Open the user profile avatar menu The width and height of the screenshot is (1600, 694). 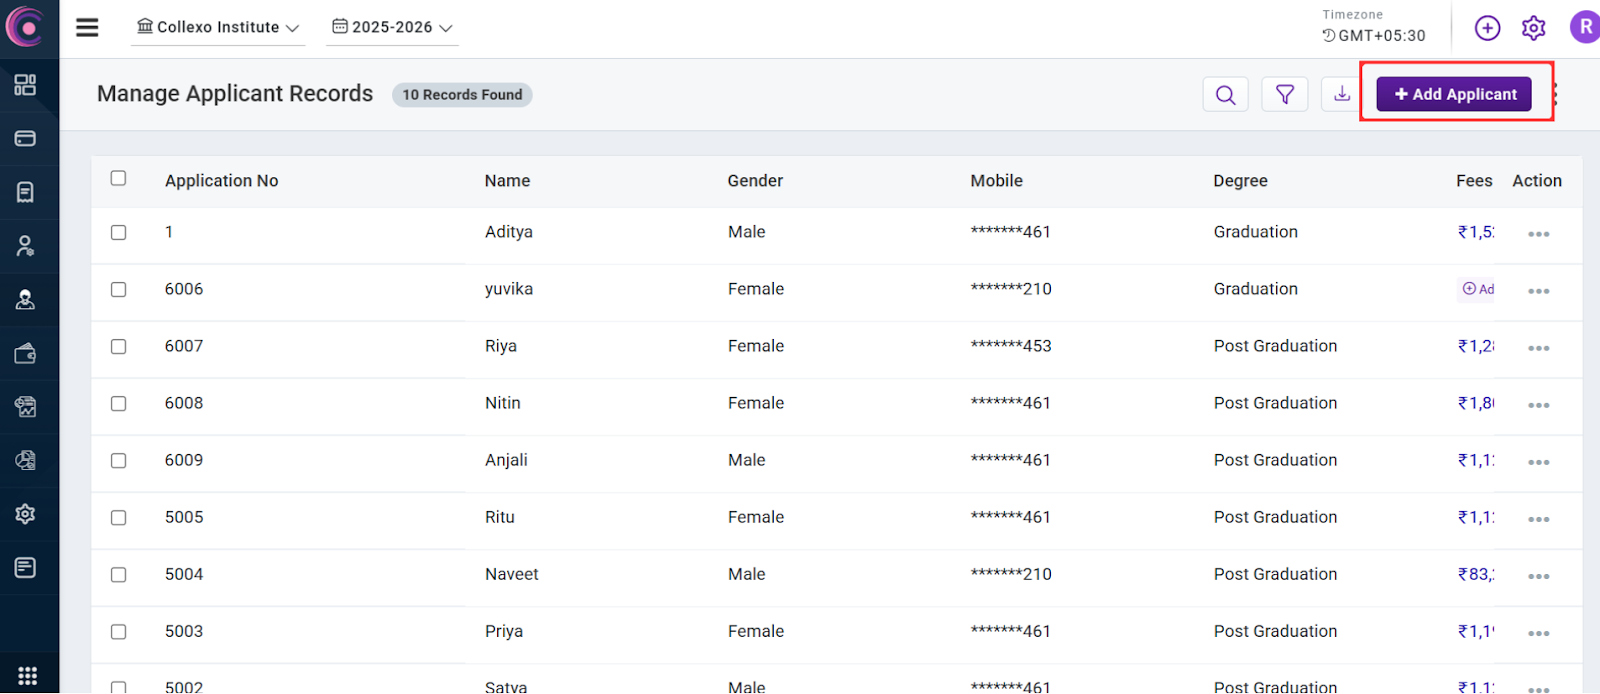pyautogui.click(x=1585, y=27)
